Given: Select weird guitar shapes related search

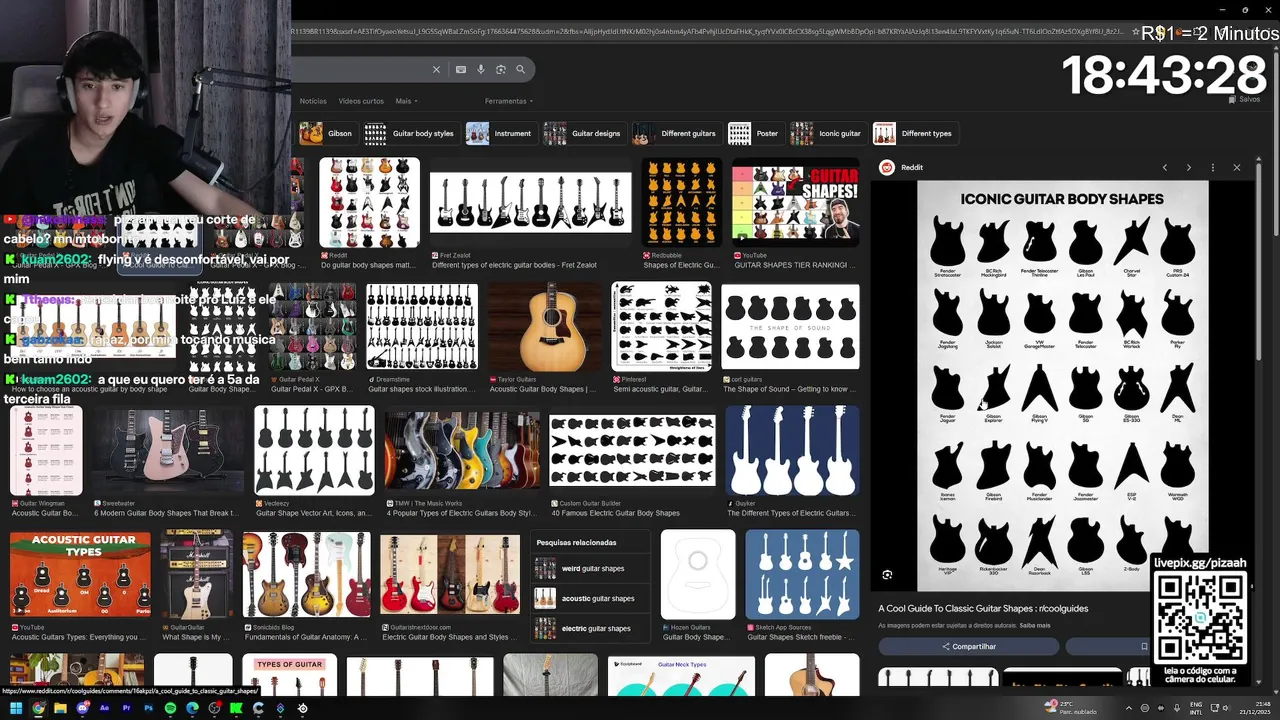Looking at the screenshot, I should click(592, 569).
